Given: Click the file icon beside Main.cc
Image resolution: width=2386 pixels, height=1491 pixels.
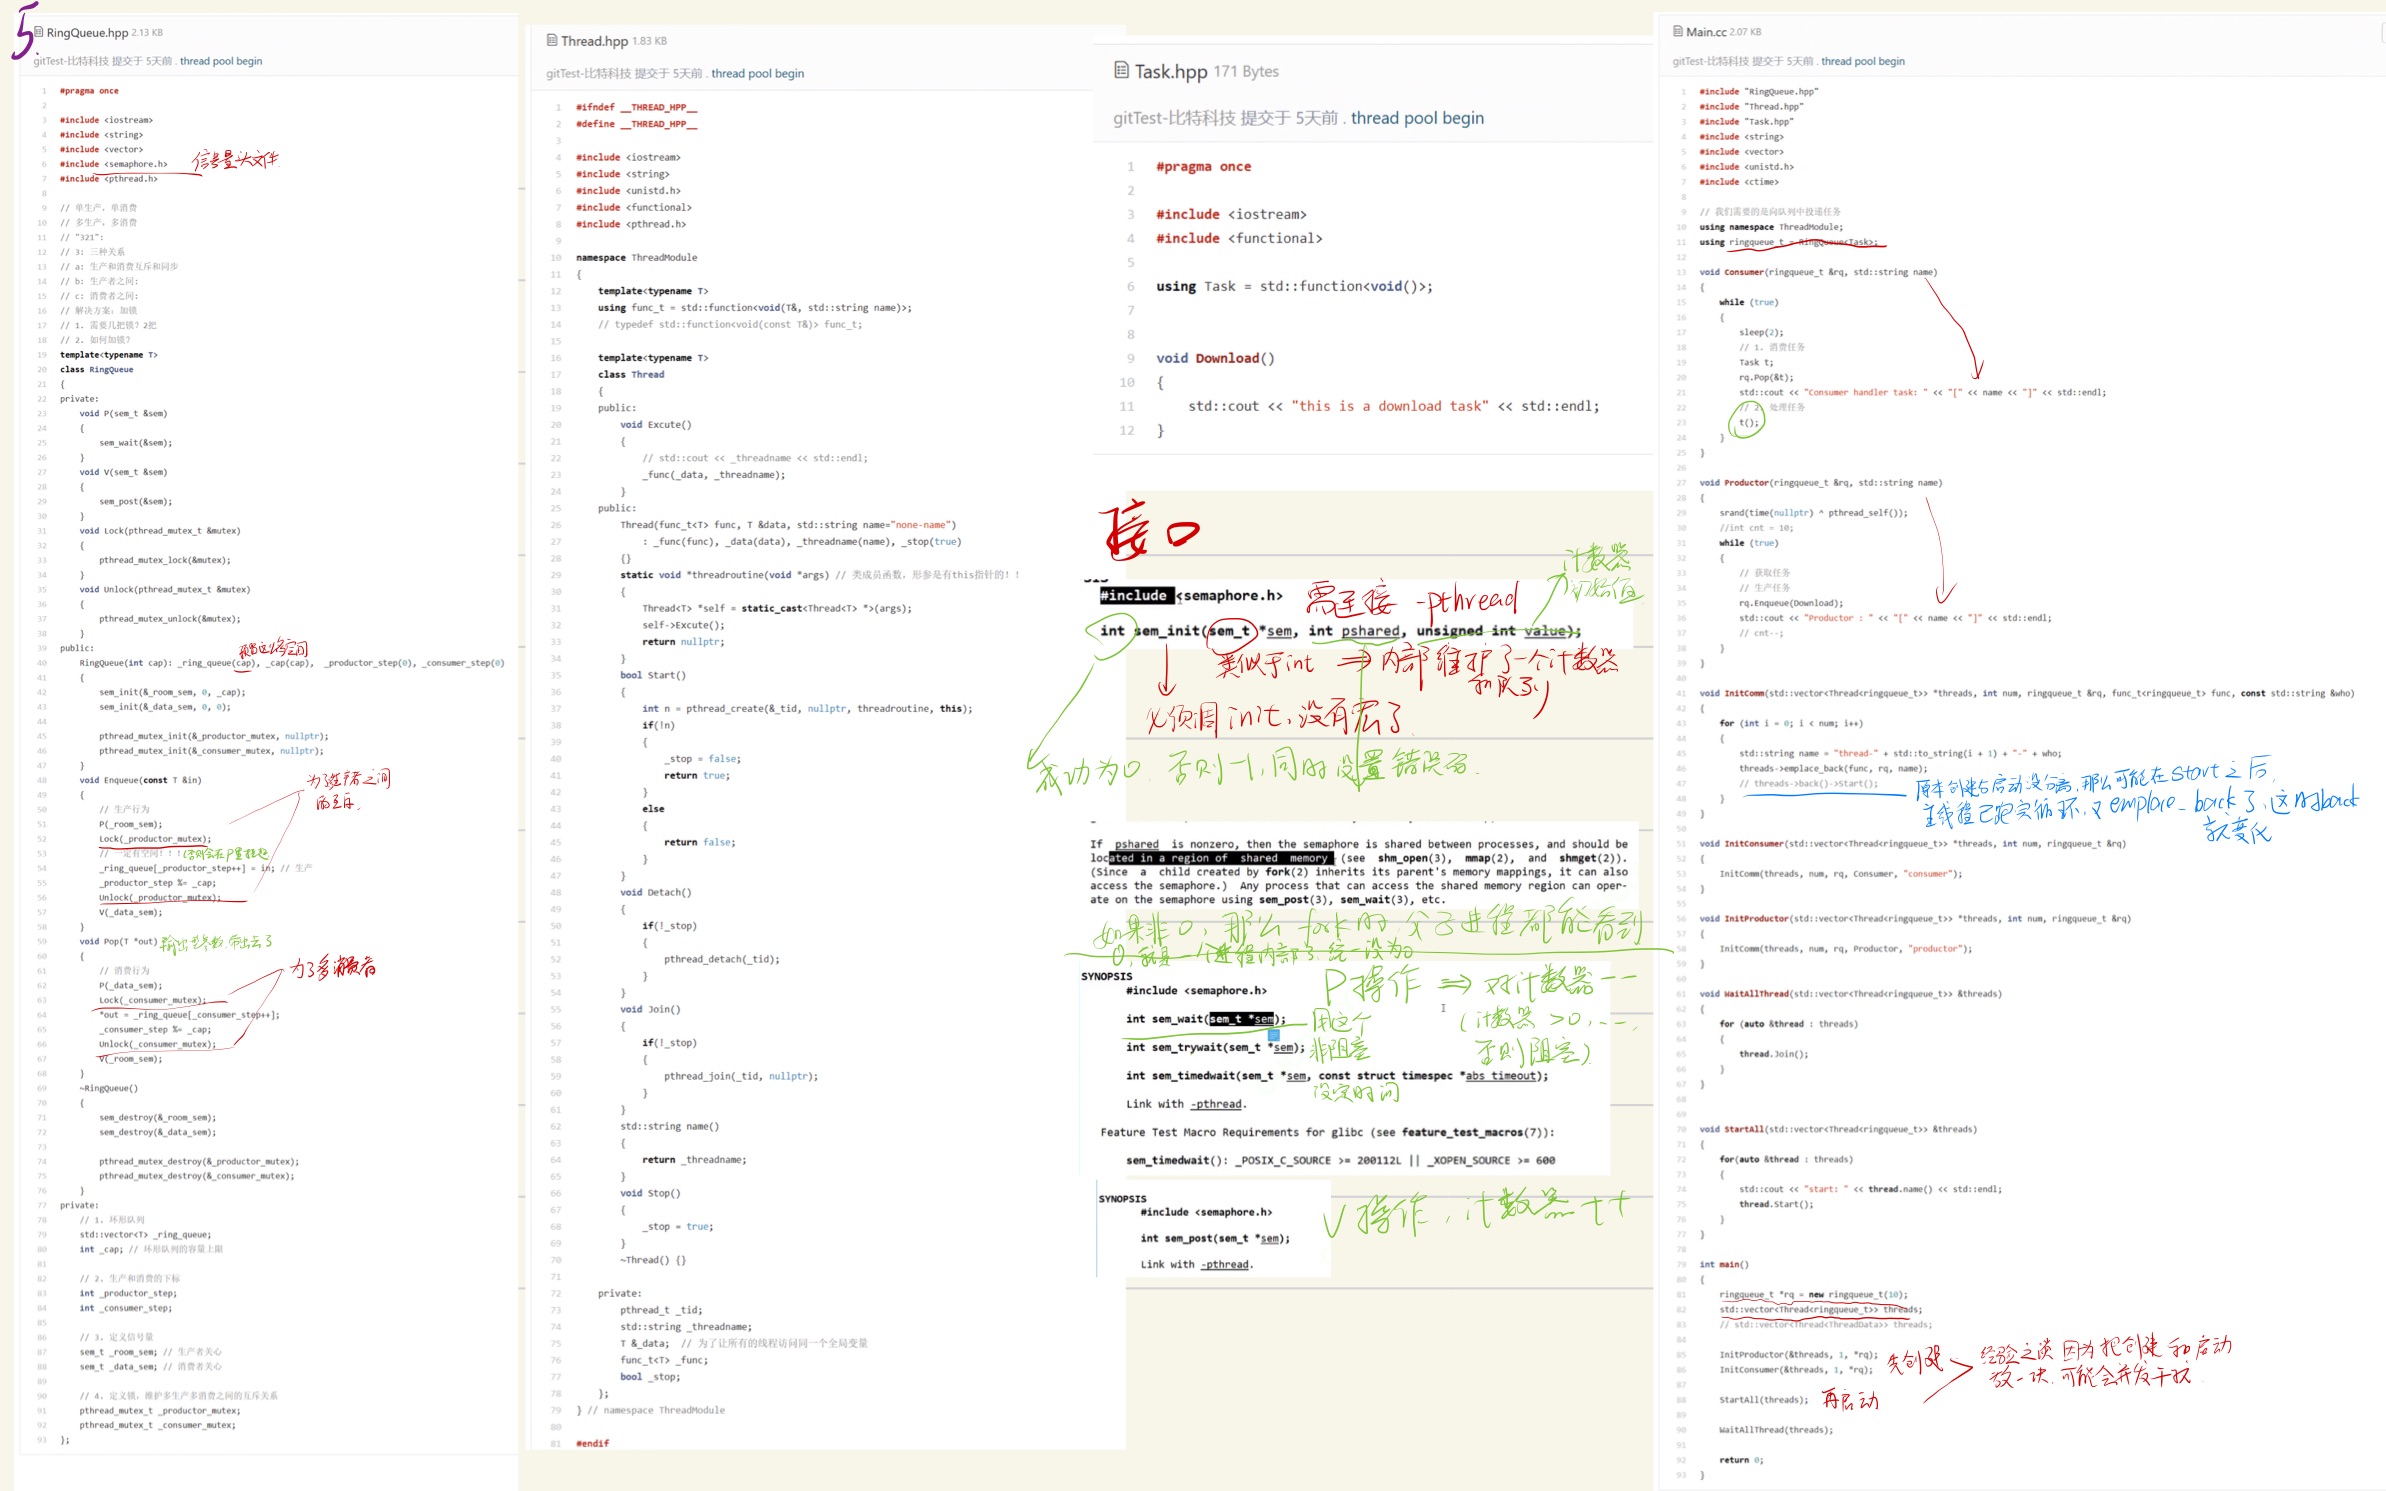Looking at the screenshot, I should pyautogui.click(x=1677, y=31).
